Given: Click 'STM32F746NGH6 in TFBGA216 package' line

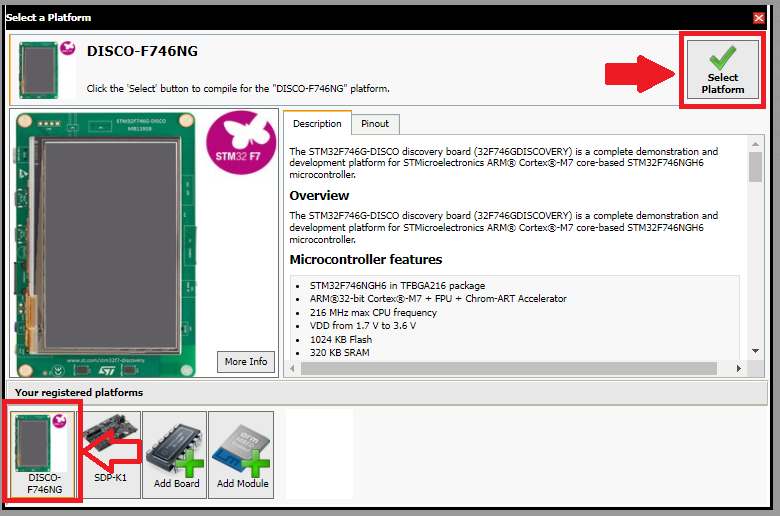Looking at the screenshot, I should coord(397,286).
